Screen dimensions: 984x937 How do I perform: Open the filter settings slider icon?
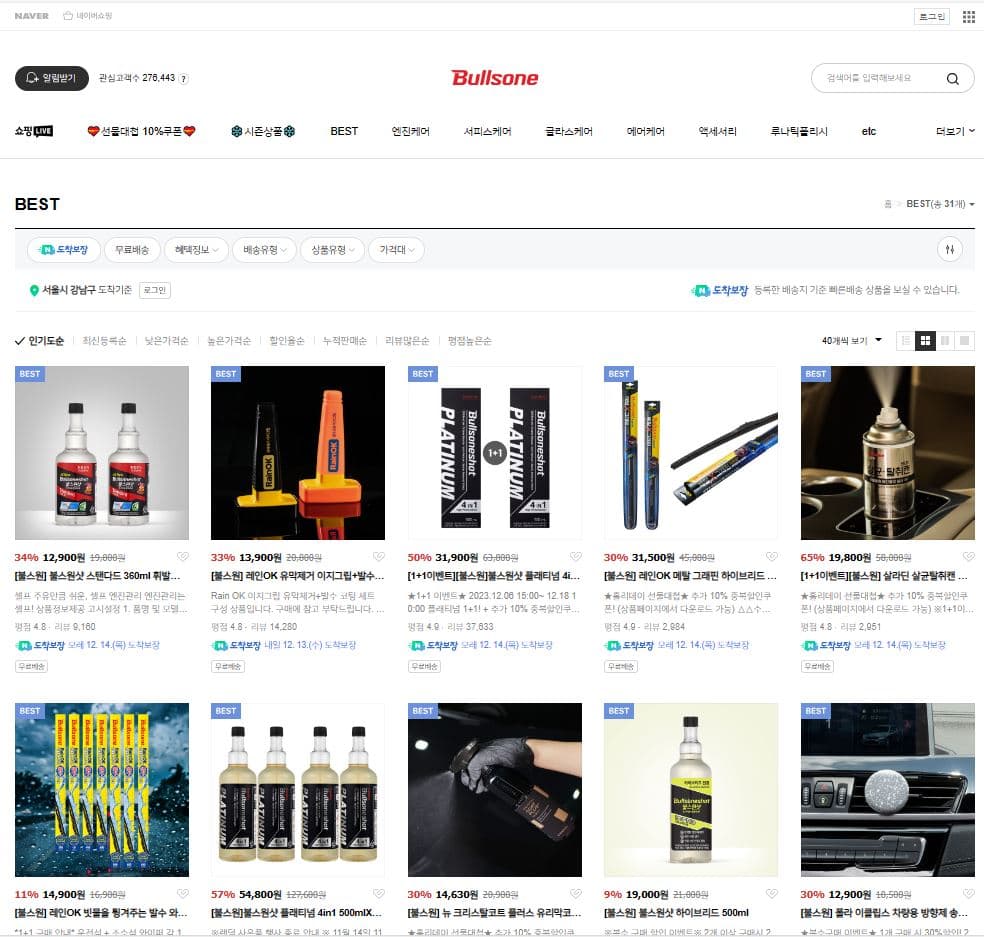949,250
